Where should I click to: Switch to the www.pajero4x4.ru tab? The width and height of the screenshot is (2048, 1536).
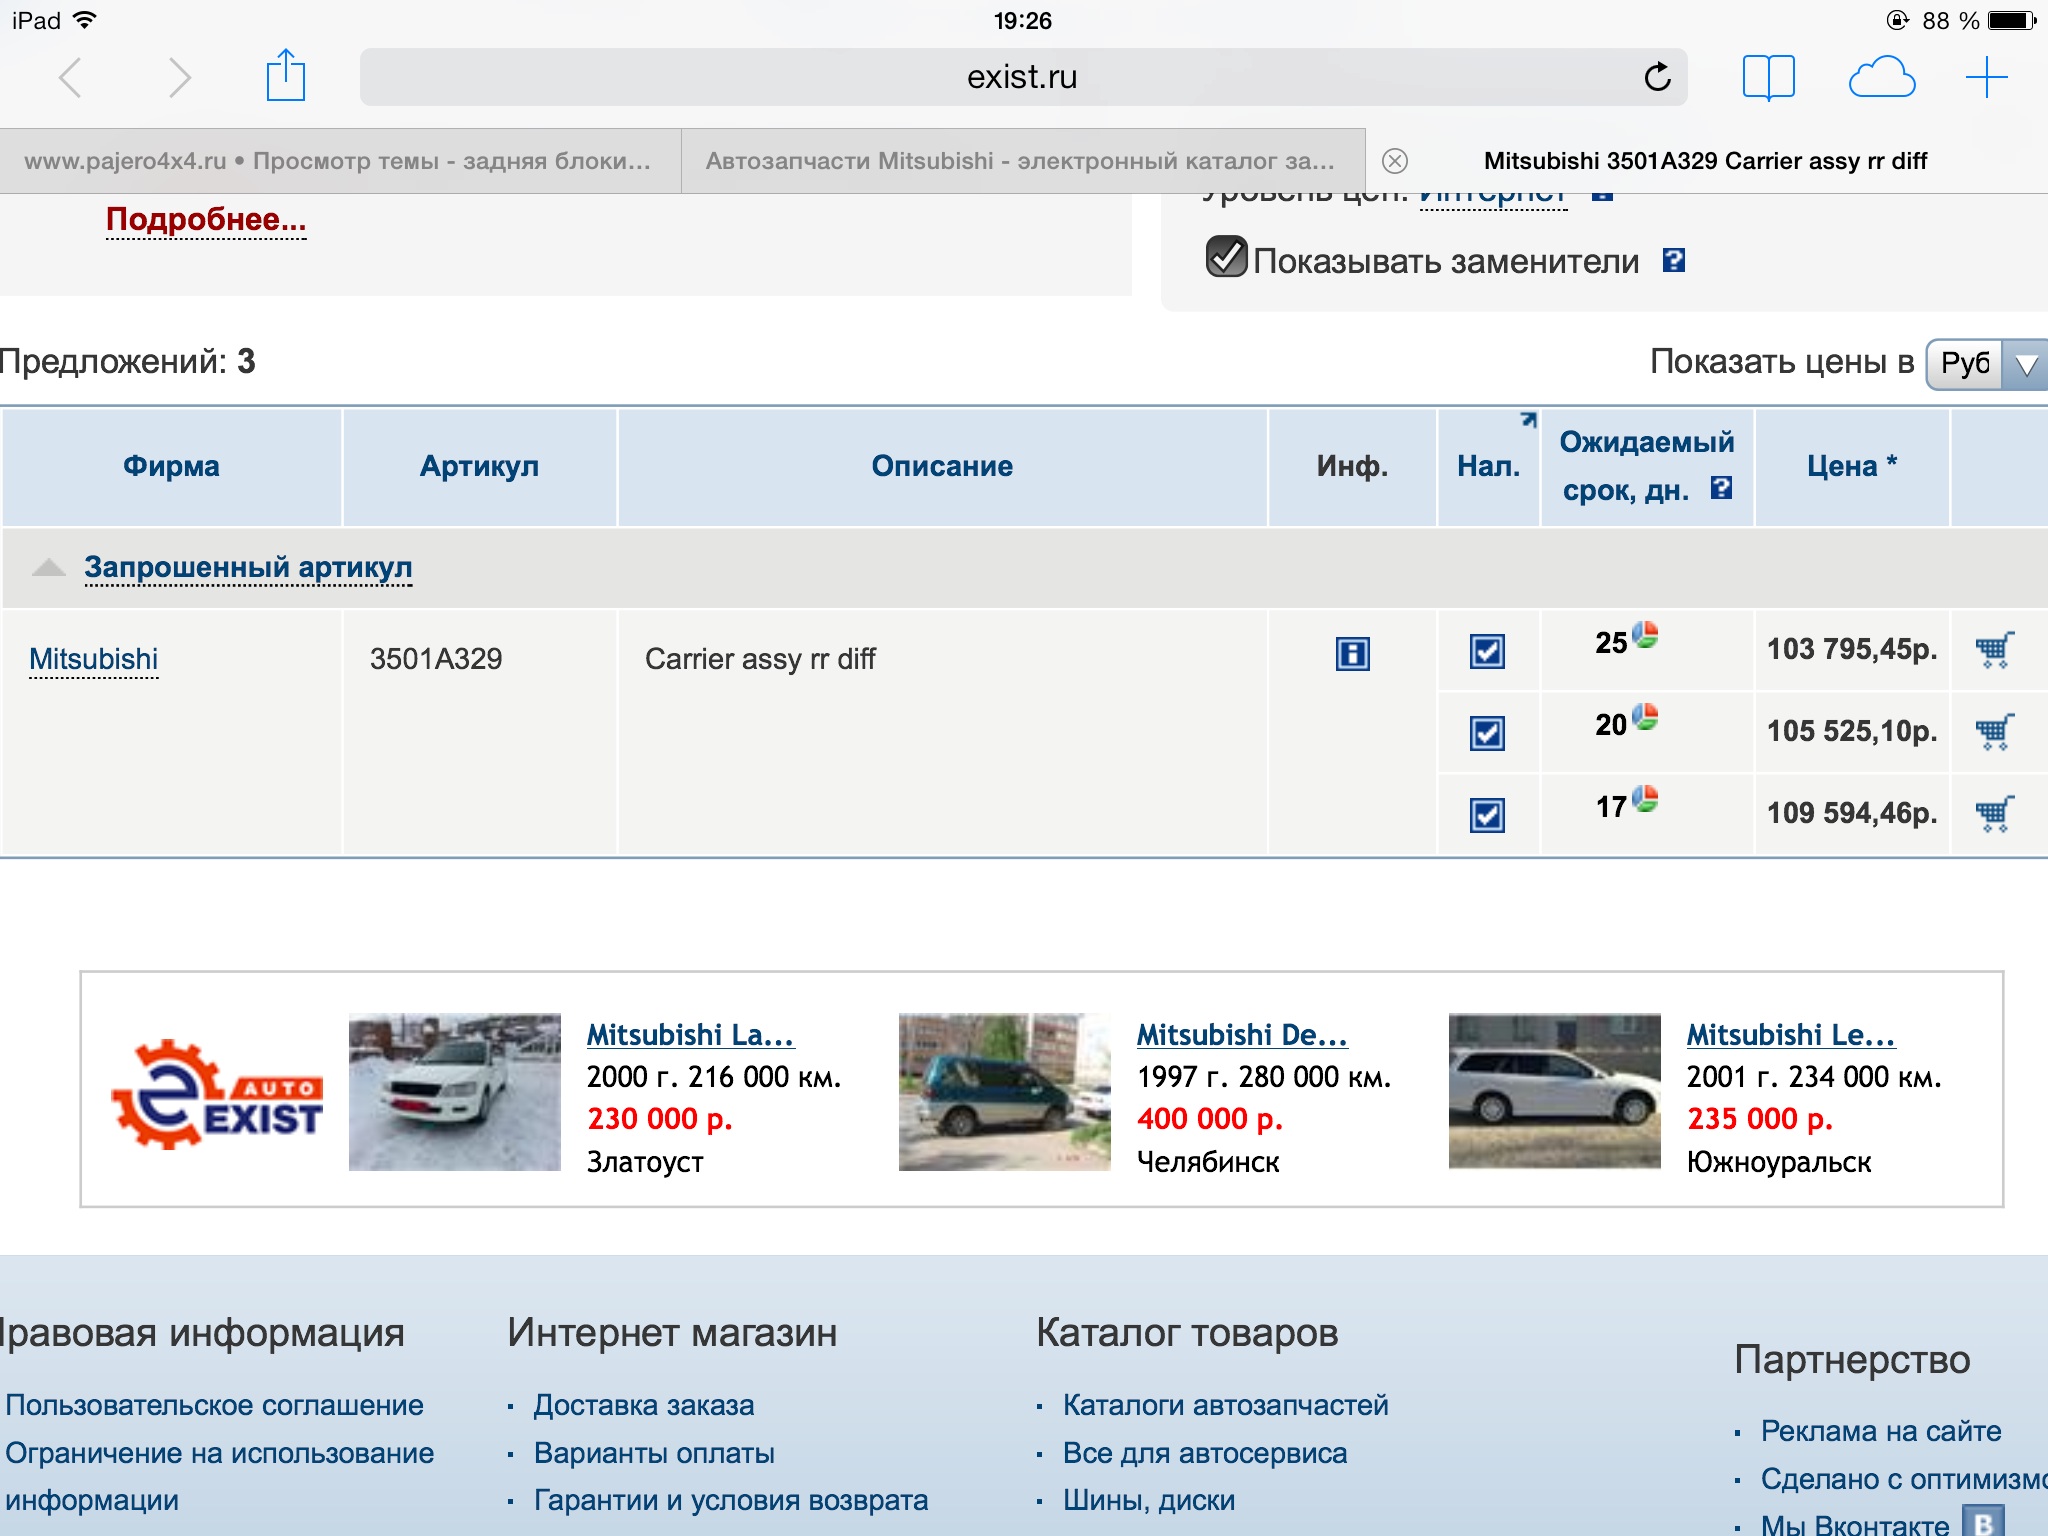(x=338, y=161)
